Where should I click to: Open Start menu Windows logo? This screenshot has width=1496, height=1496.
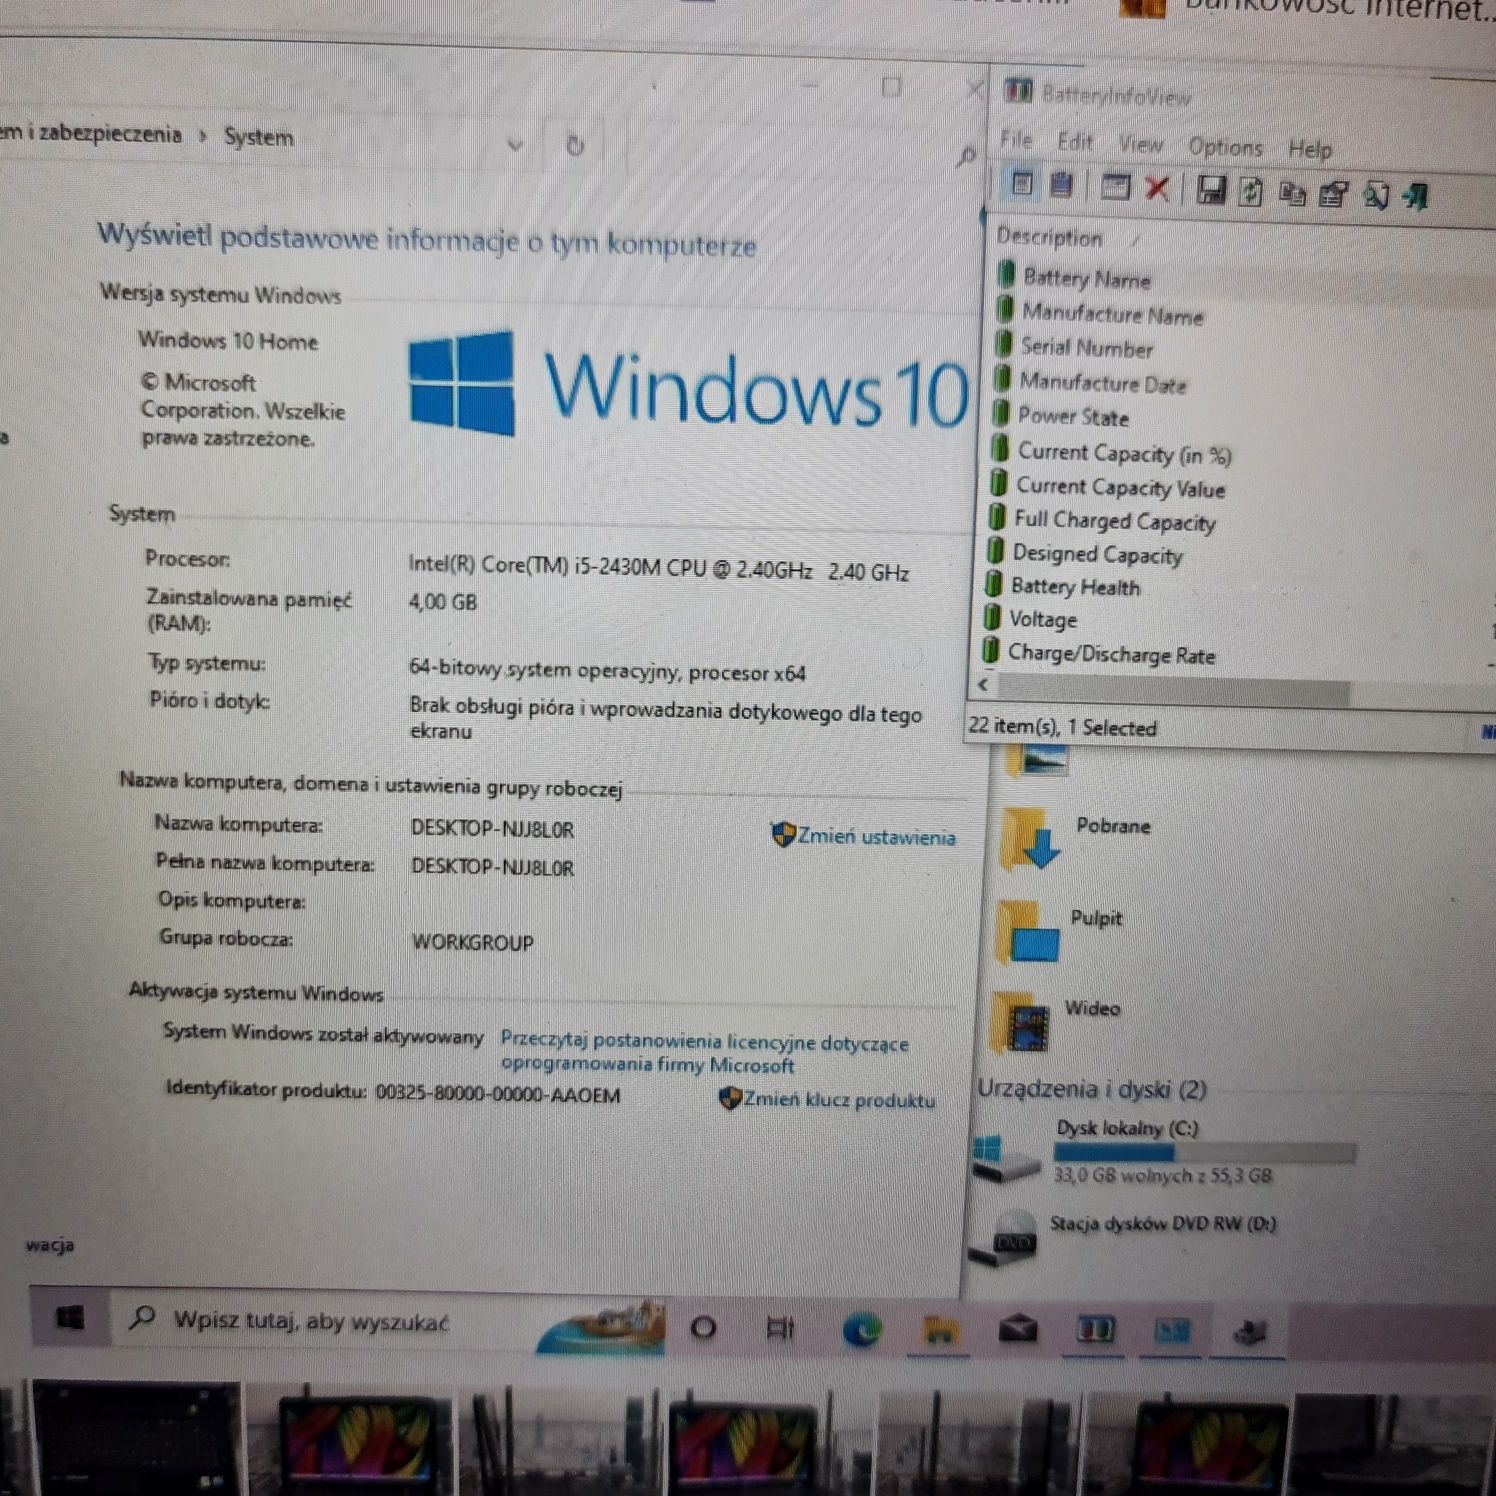click(69, 1318)
